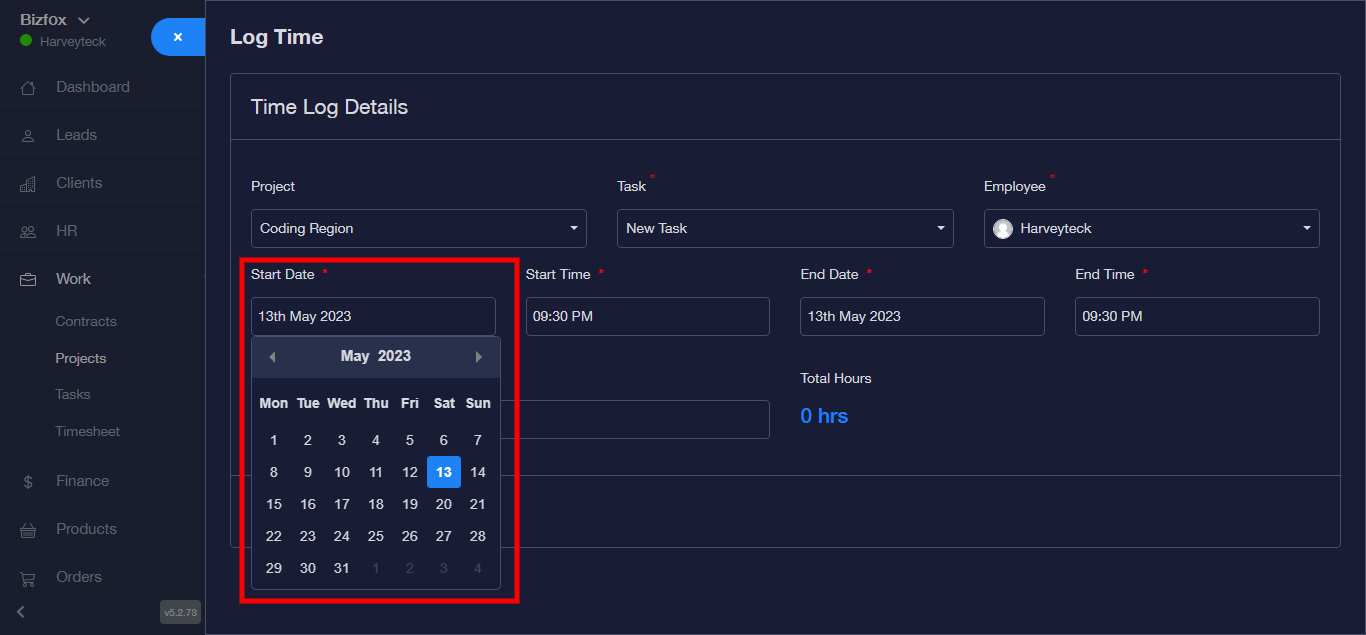1366x635 pixels.
Task: Click the Clients building icon
Action: tap(28, 184)
